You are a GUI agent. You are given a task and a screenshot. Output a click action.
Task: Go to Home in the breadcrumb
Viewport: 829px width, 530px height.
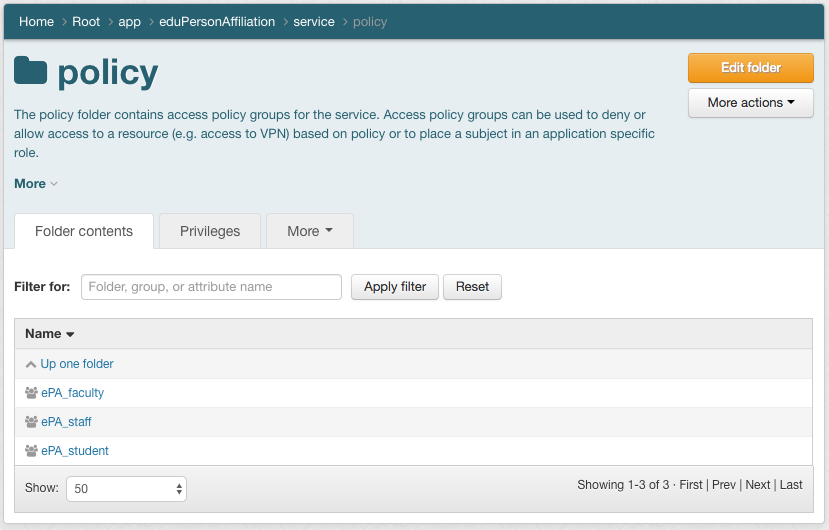pos(36,22)
